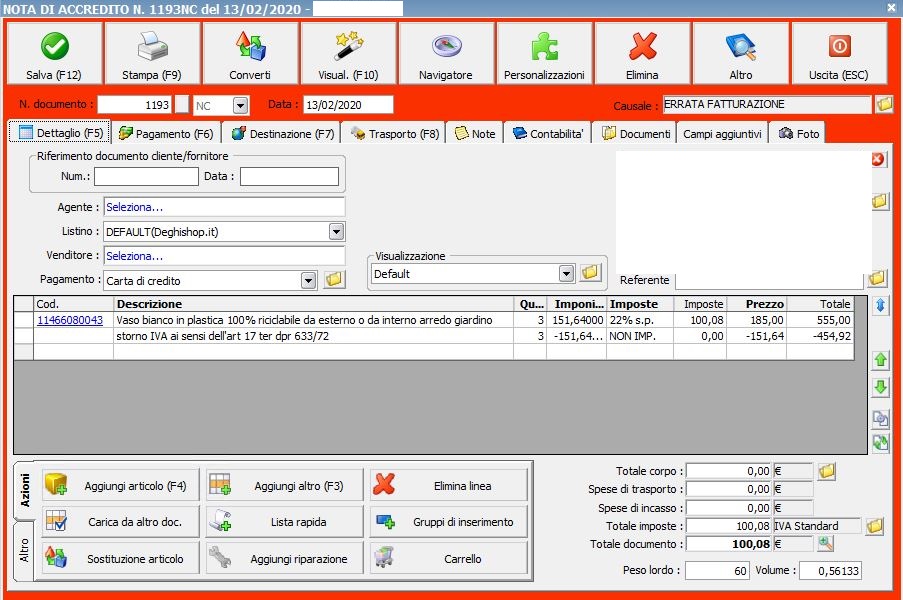Screen dimensions: 903x600
Task: Open the Converti tool
Action: click(250, 54)
